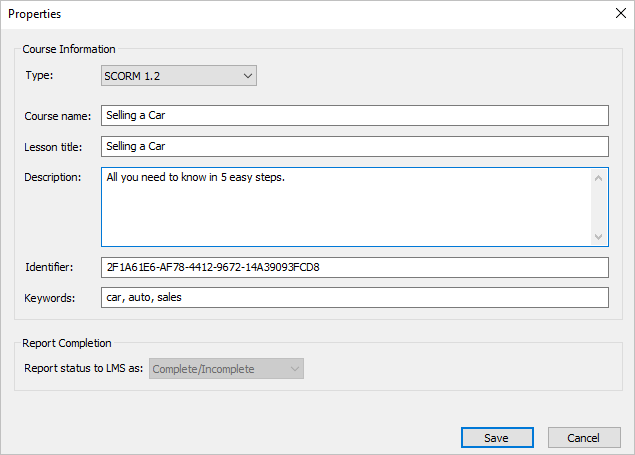
Task: Click the "Report status to LMS as:" label
Action: pos(83,369)
